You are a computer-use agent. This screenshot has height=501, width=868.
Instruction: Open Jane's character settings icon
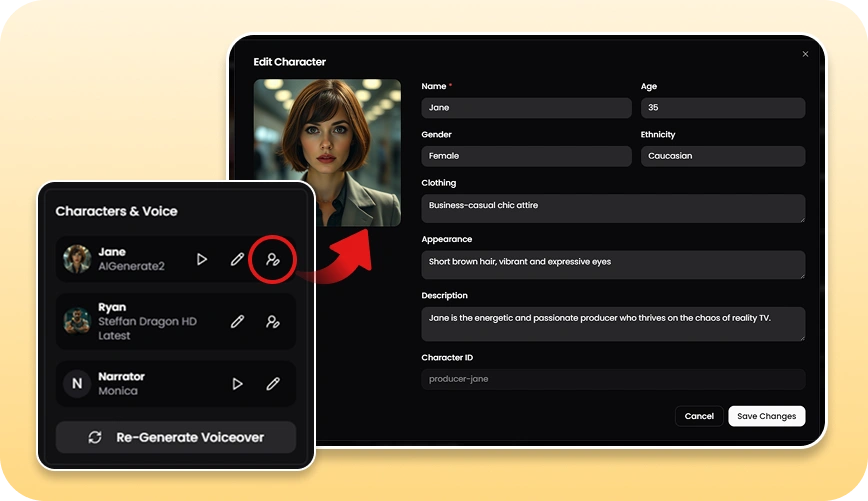pos(272,259)
